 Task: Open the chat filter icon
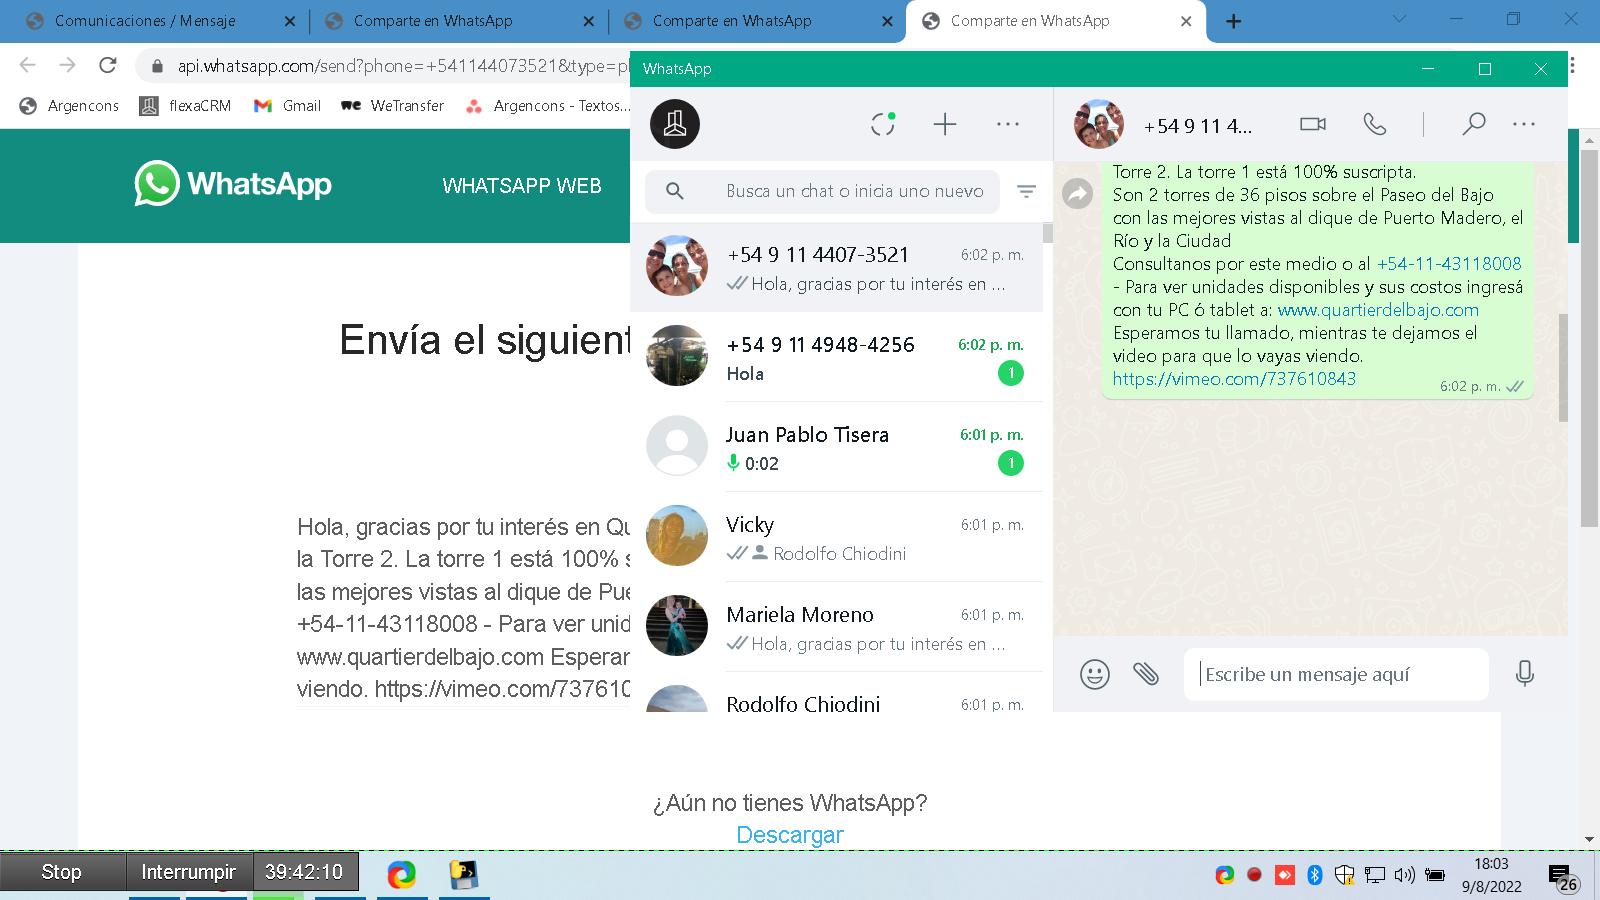(1026, 191)
